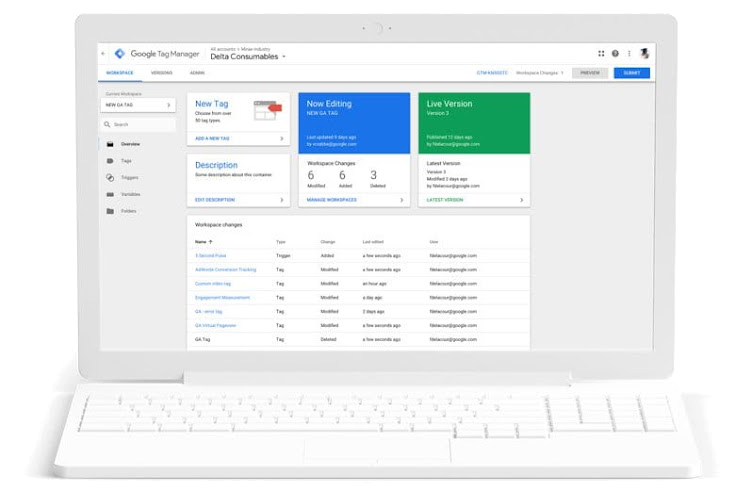Image resolution: width=750 pixels, height=490 pixels.
Task: Click Workspace Changes count in the header
Action: 540,73
